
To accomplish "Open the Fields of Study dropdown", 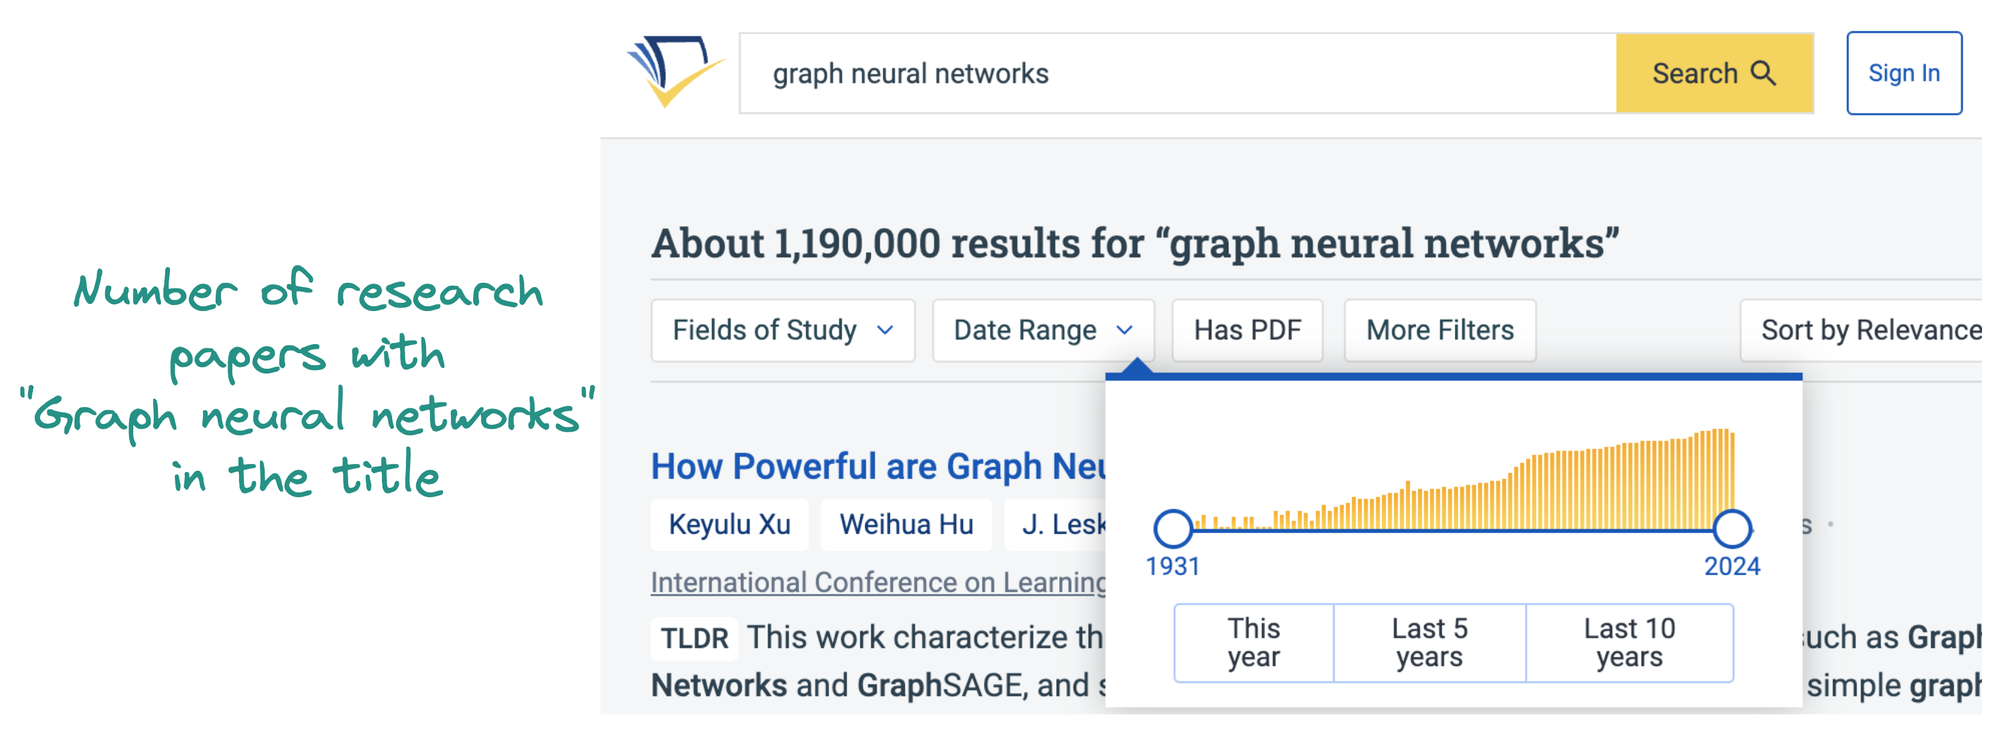I will click(783, 330).
